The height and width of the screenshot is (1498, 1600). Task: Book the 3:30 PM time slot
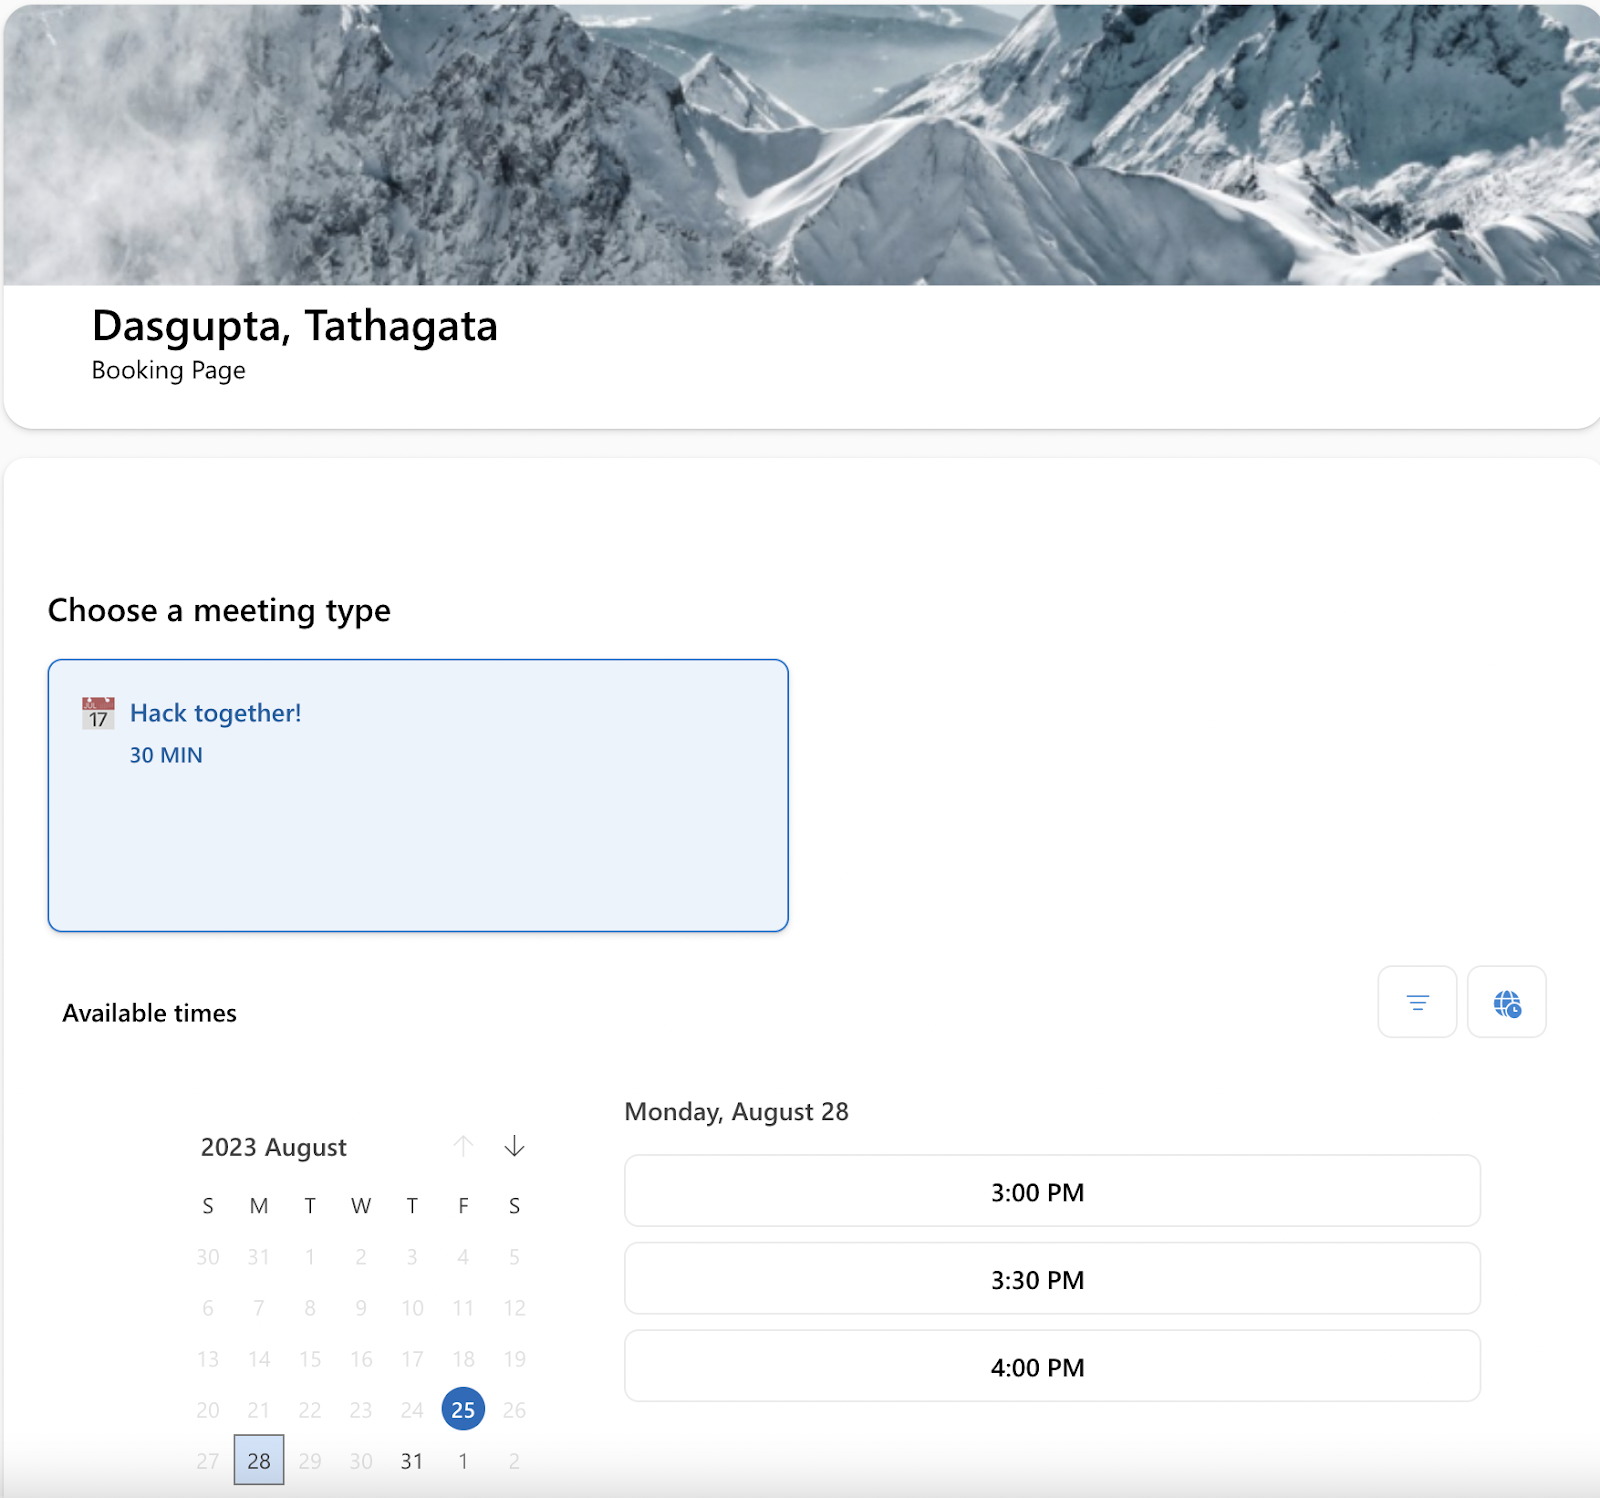point(1052,1279)
